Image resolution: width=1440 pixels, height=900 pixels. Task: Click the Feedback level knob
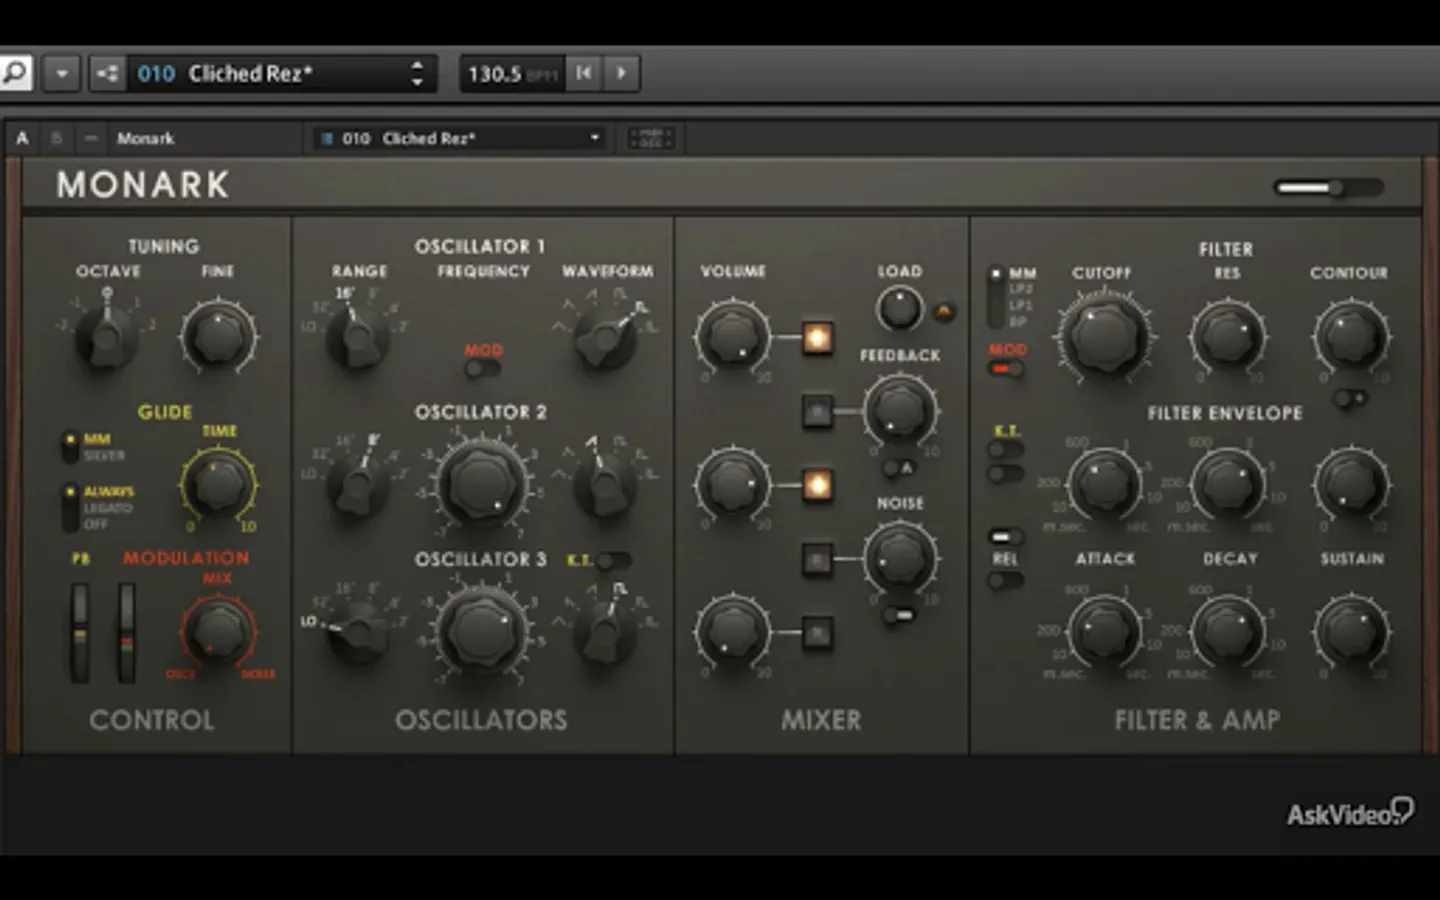pos(899,410)
